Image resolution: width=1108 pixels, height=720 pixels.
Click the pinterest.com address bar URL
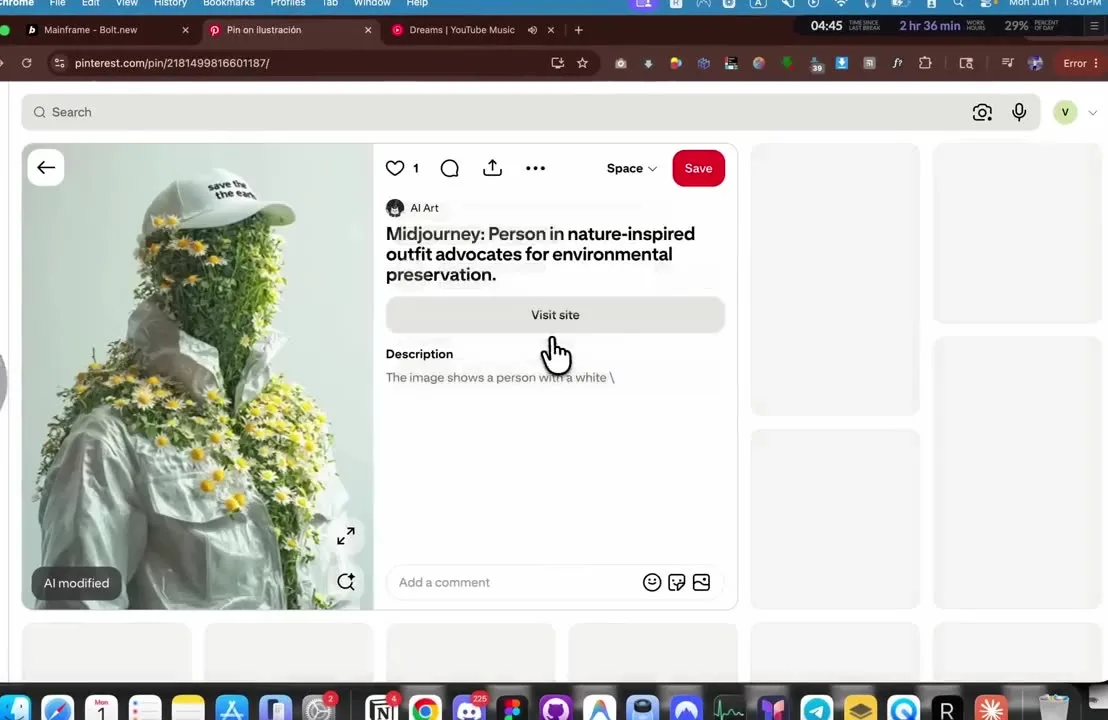[x=172, y=63]
